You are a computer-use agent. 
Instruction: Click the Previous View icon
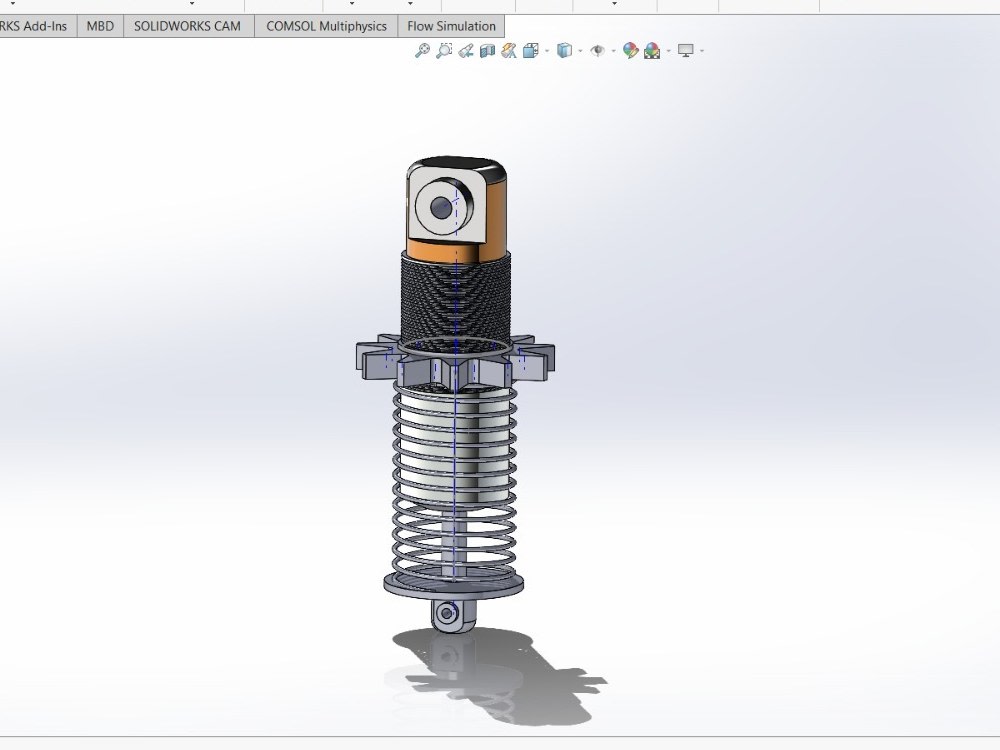(x=466, y=50)
